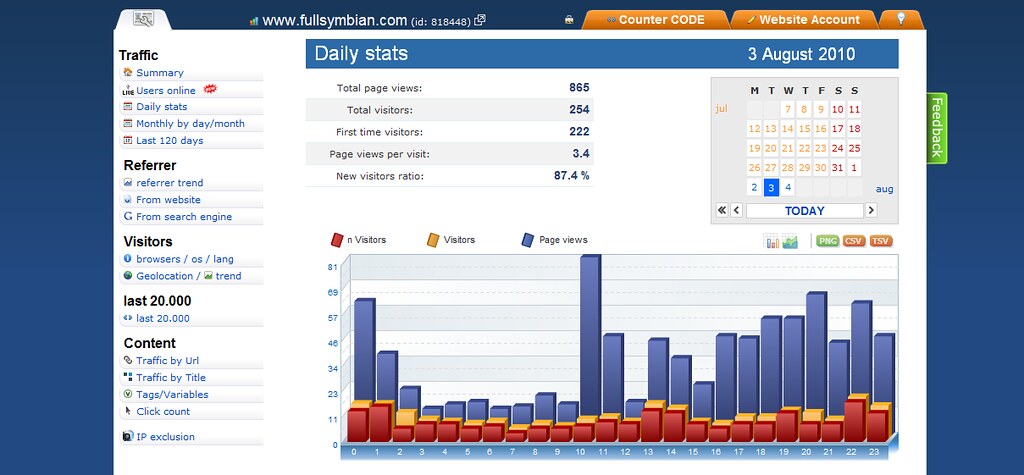Export data as TSV
1024x475 pixels.
pyautogui.click(x=881, y=241)
